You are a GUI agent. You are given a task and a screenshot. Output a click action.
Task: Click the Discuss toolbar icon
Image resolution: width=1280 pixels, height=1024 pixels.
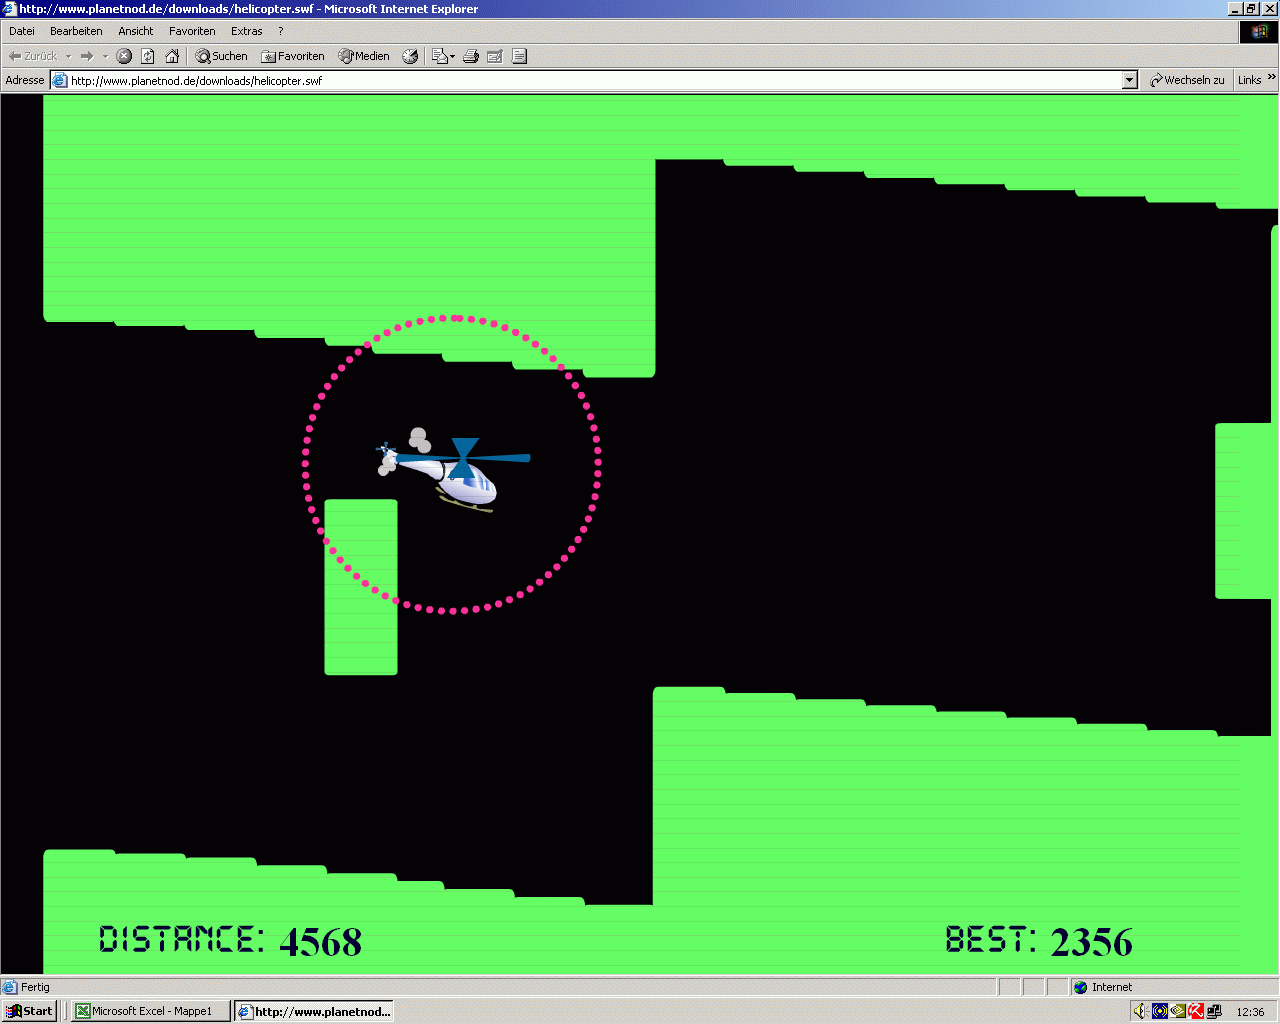[x=519, y=56]
